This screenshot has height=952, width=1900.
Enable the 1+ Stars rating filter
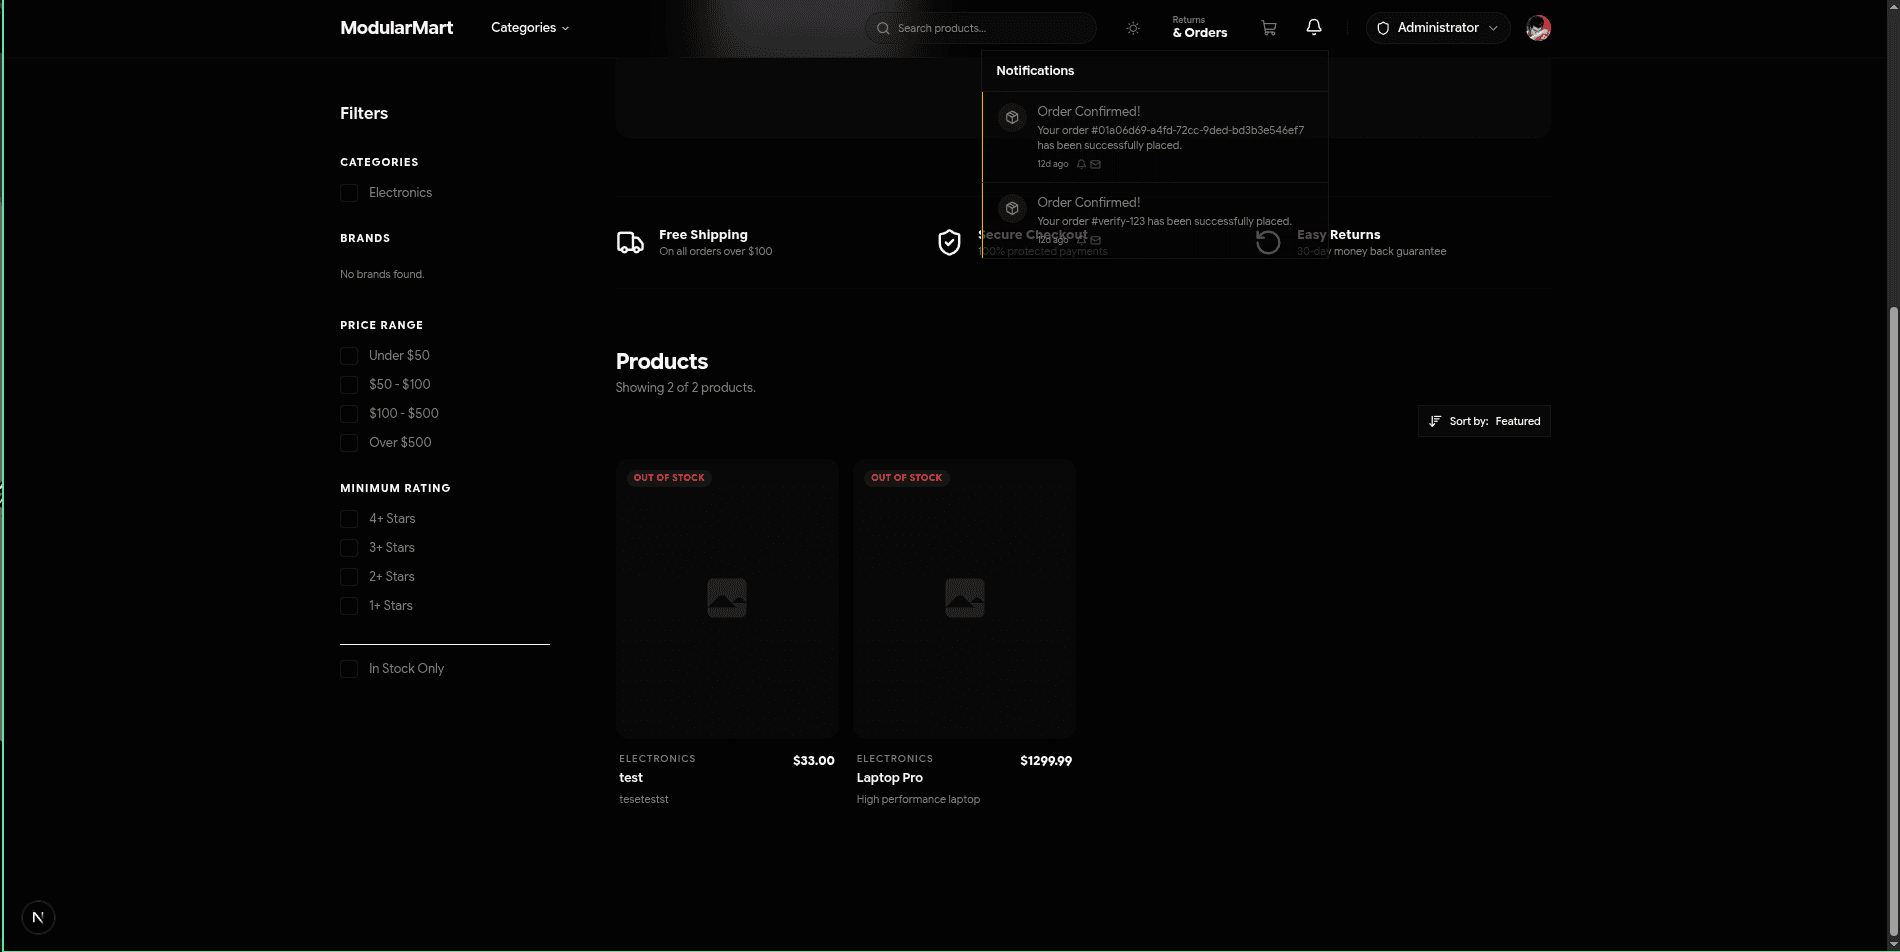349,606
